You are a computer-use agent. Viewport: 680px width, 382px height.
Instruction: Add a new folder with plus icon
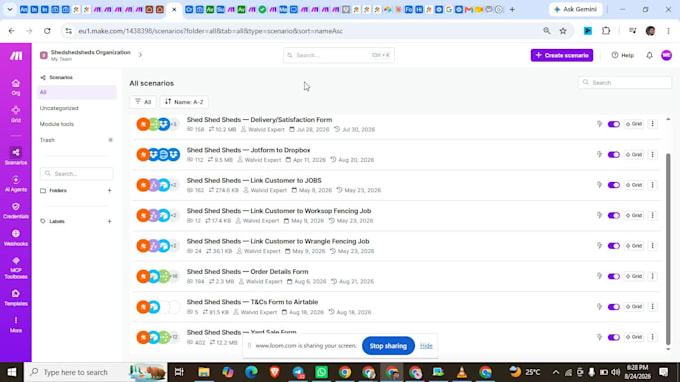tap(109, 190)
